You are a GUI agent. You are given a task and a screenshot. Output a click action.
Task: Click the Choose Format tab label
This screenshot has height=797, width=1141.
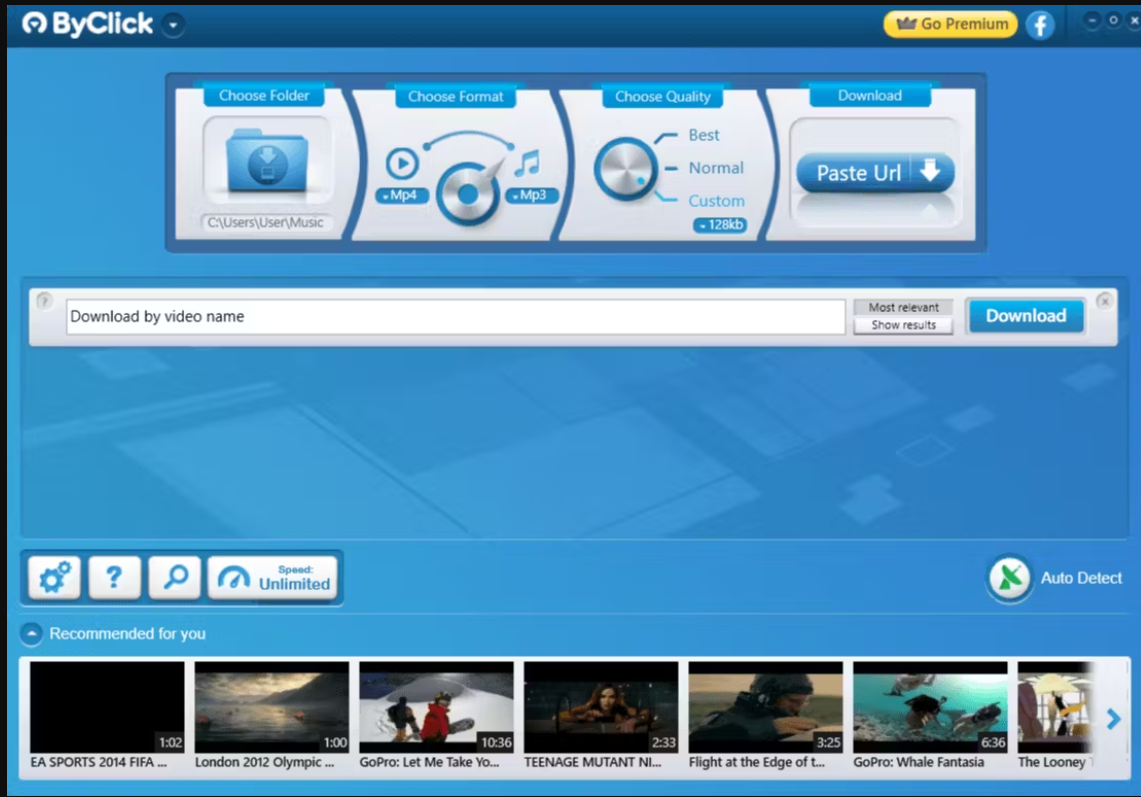tap(456, 96)
